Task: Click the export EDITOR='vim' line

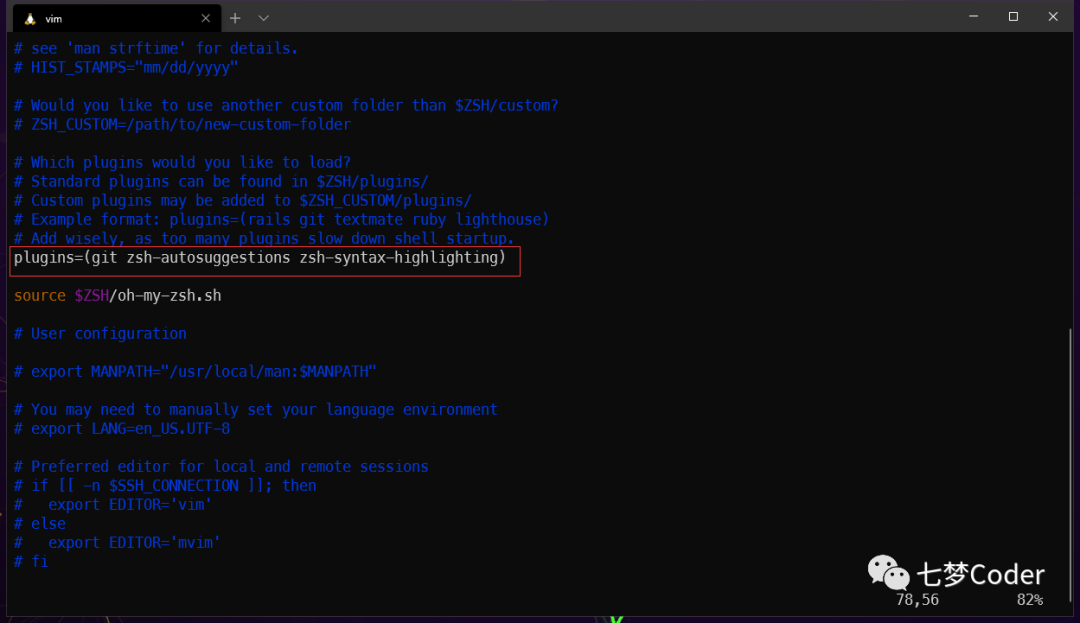Action: 113,505
